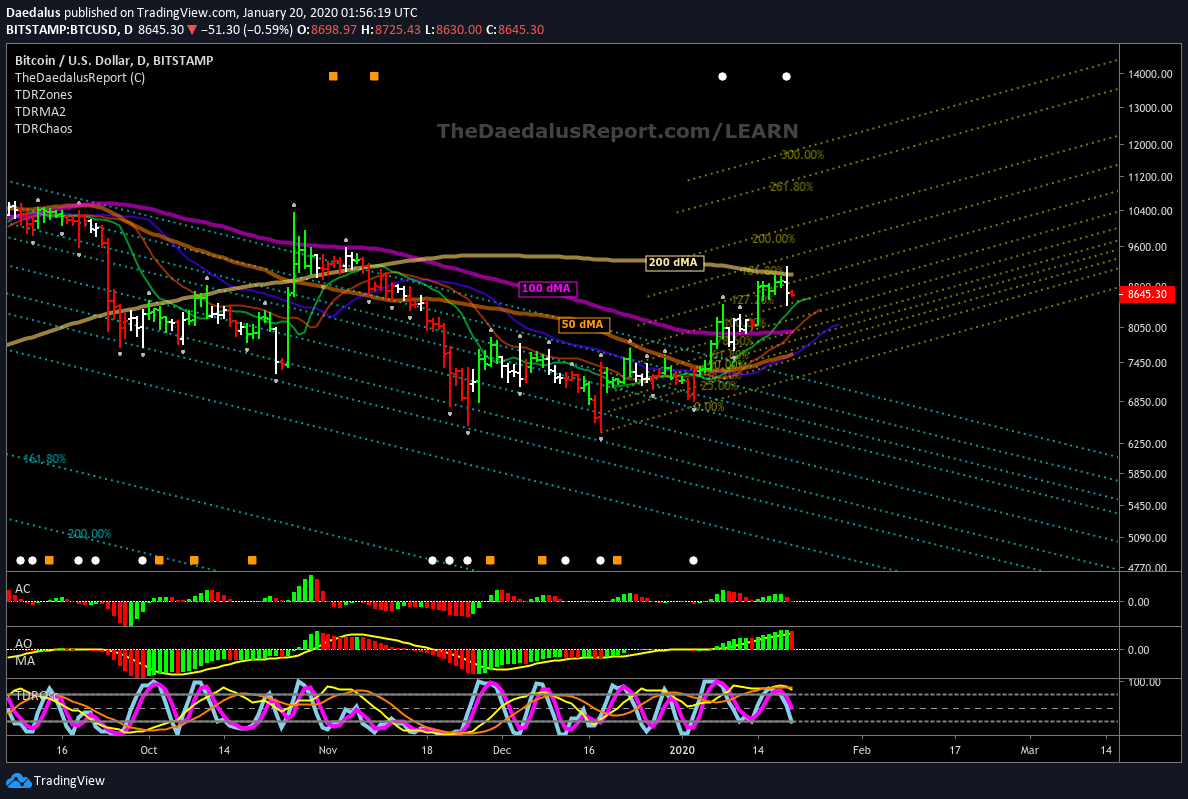Click the 10400.00 price axis value

coord(1150,211)
